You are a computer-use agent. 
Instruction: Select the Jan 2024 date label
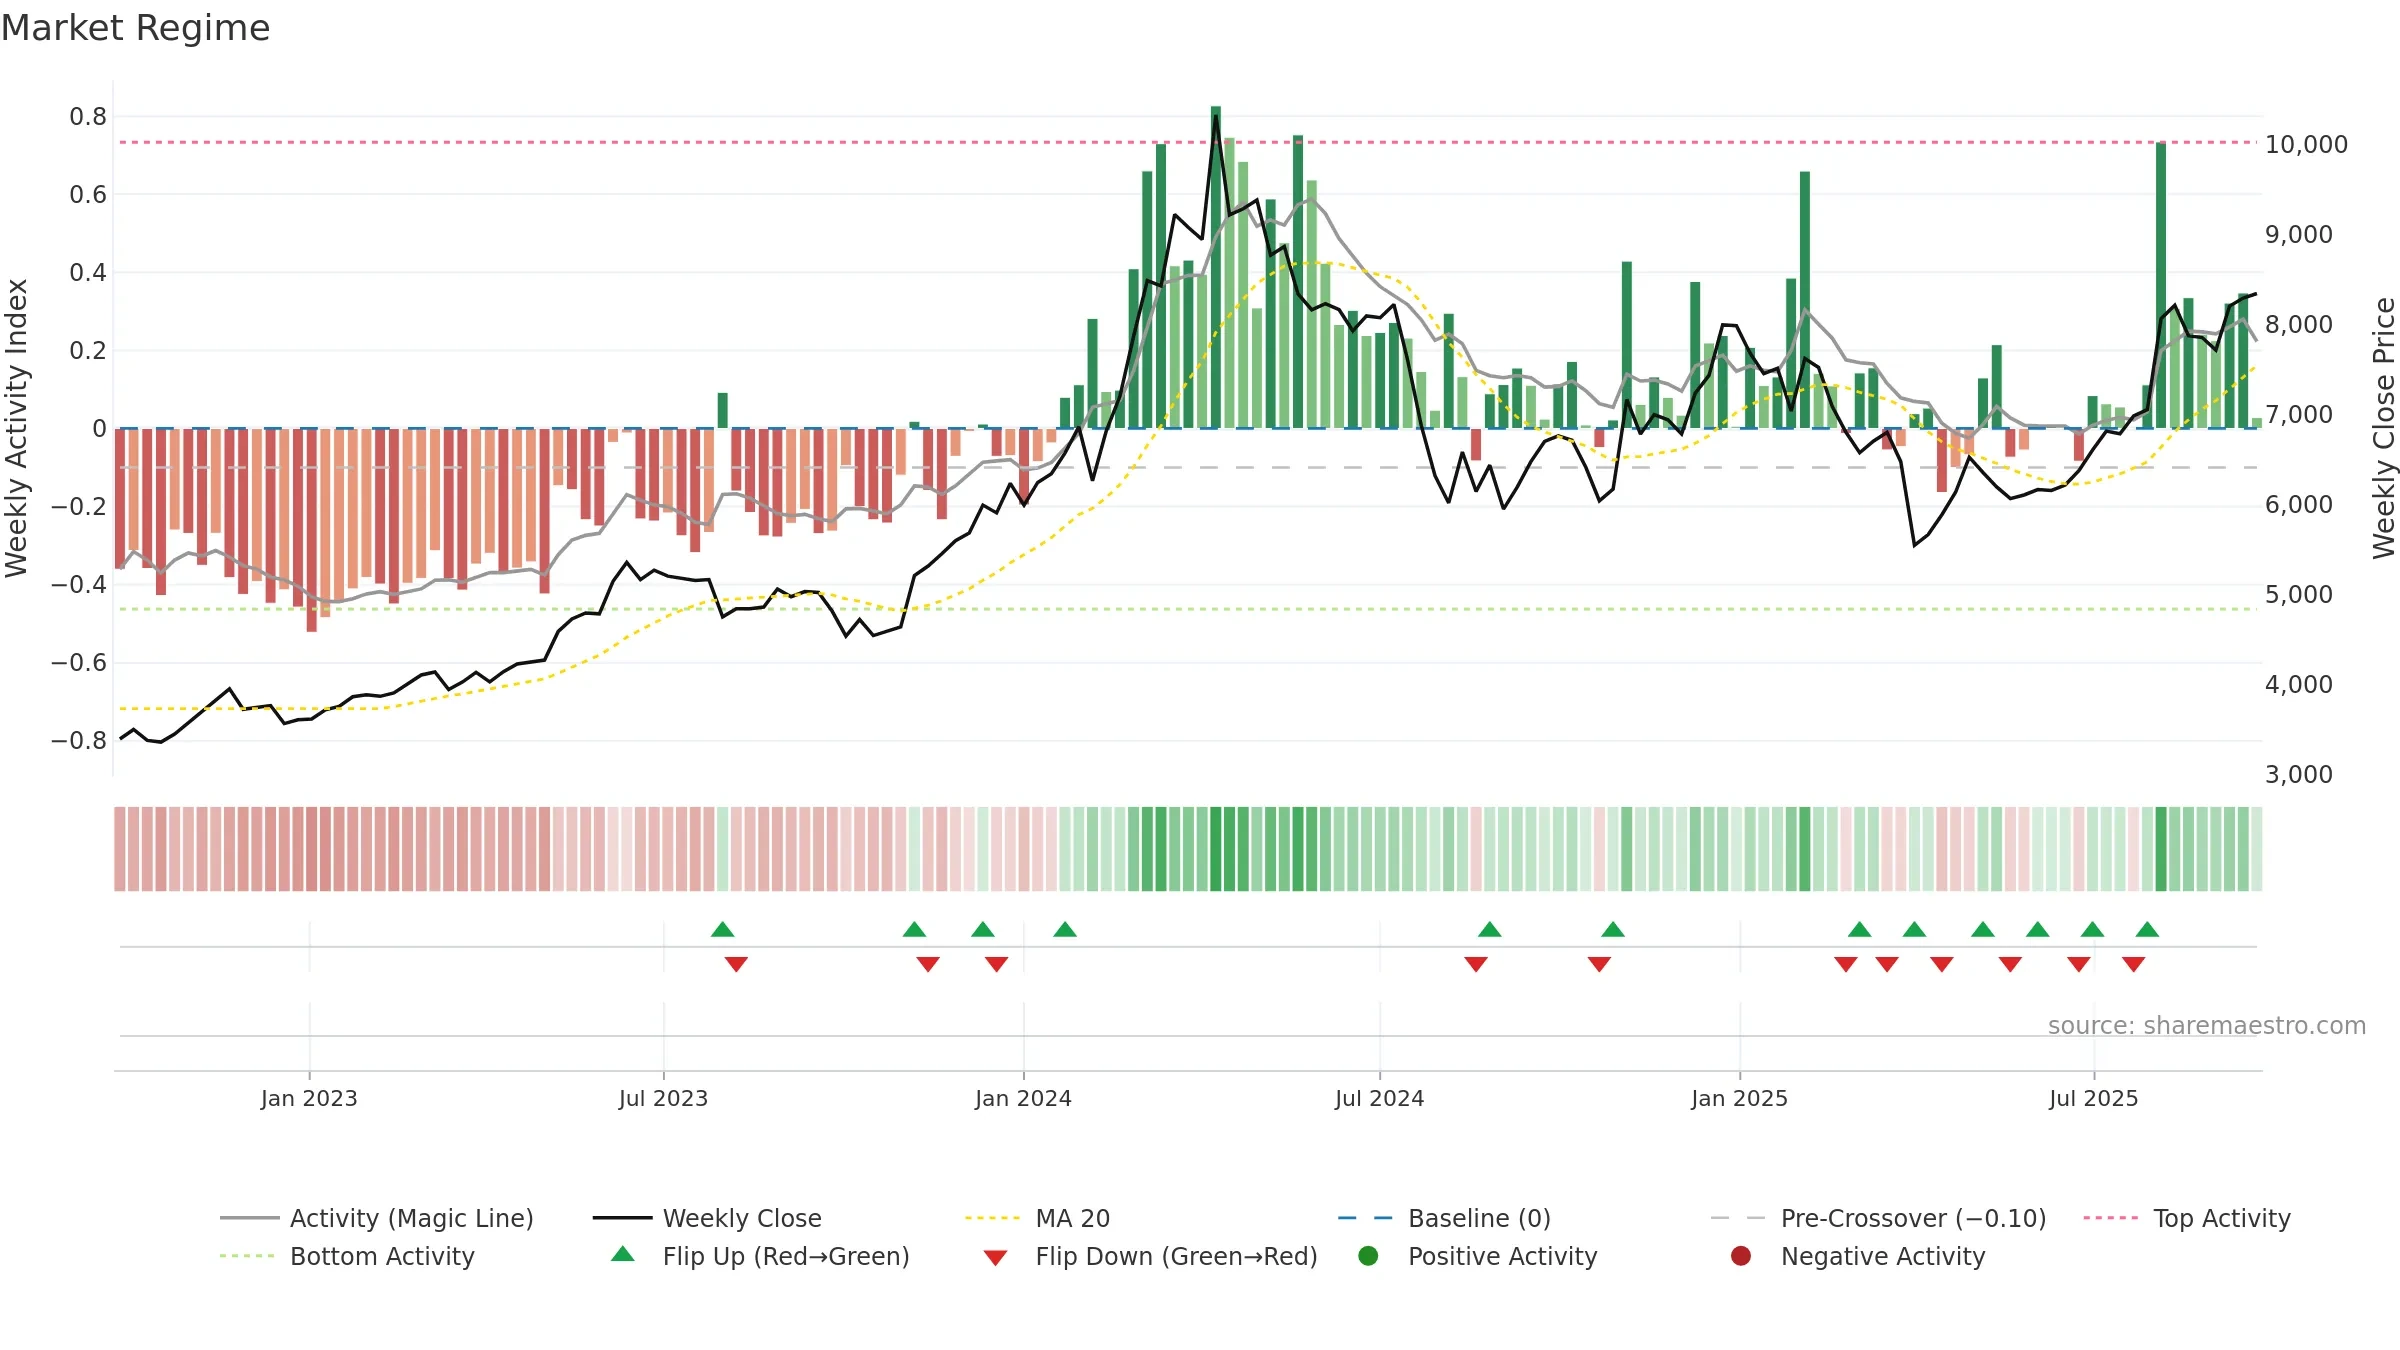click(x=1023, y=1098)
